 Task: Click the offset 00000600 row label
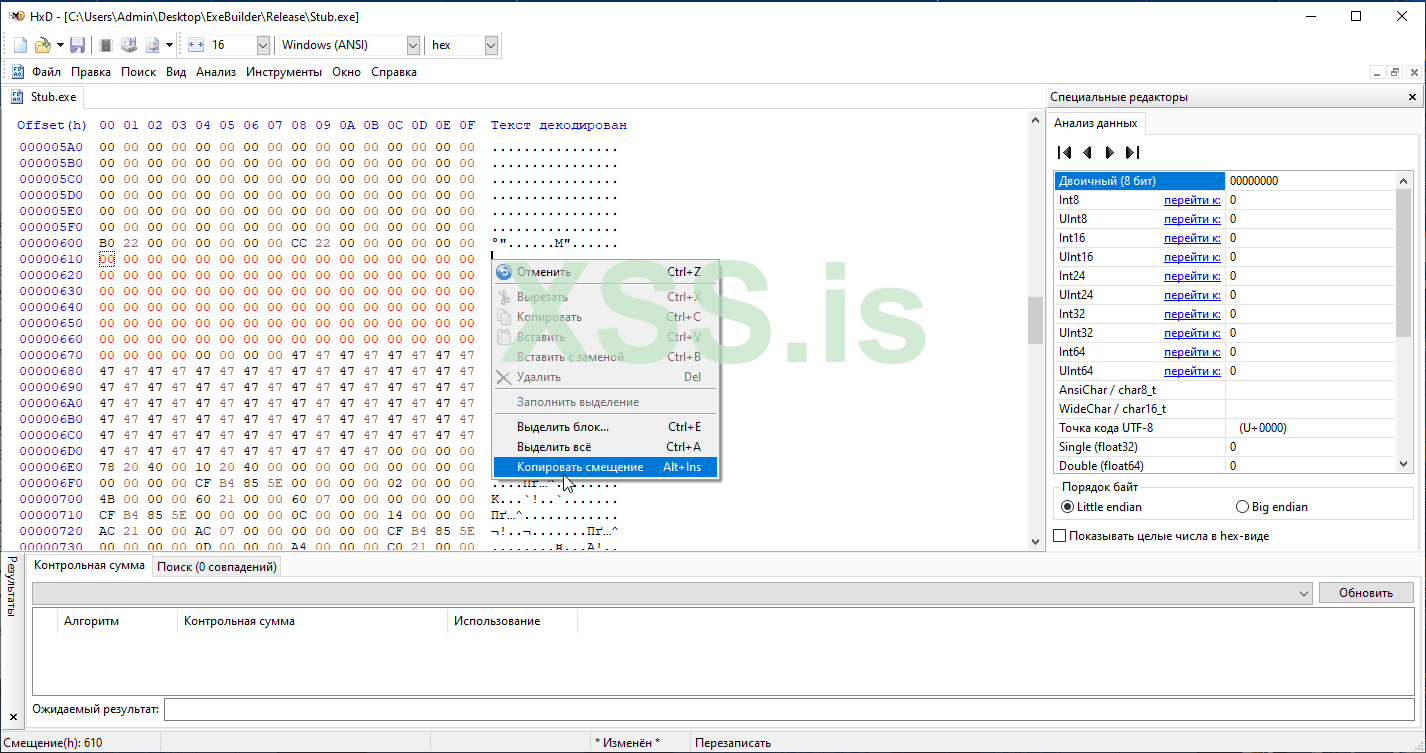pyautogui.click(x=51, y=243)
